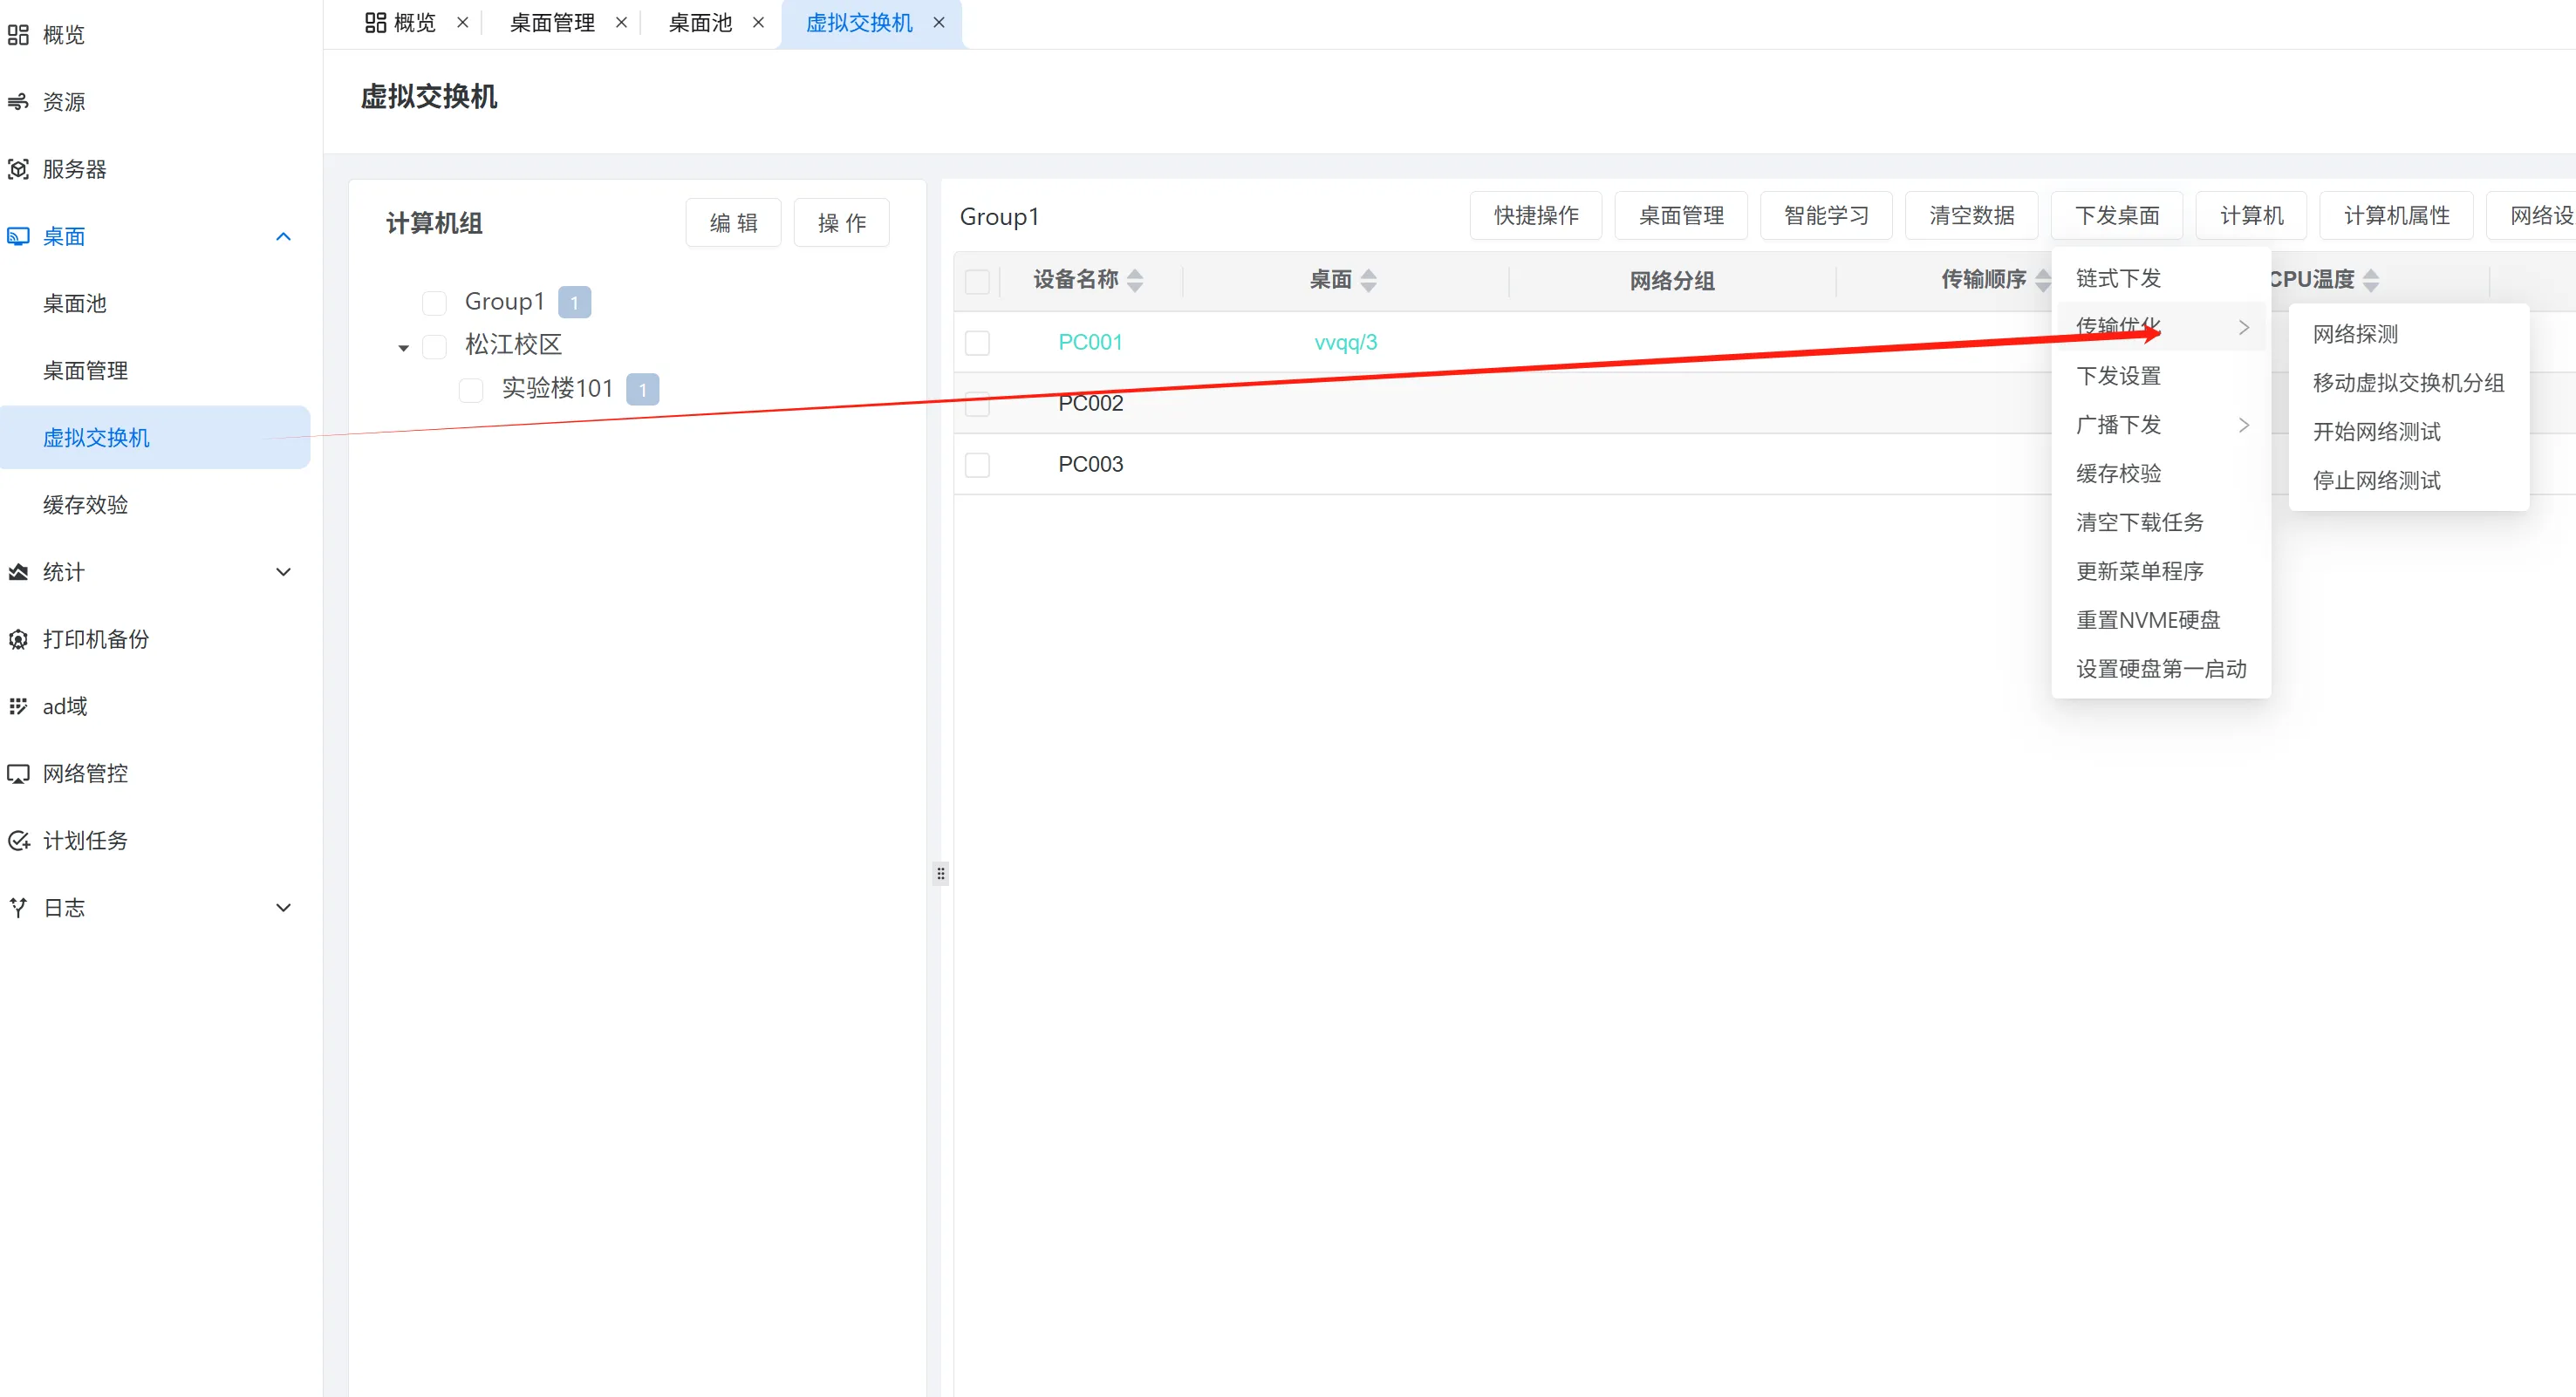Image resolution: width=2576 pixels, height=1397 pixels.
Task: Click the 服务器 sidebar icon
Action: [x=18, y=169]
